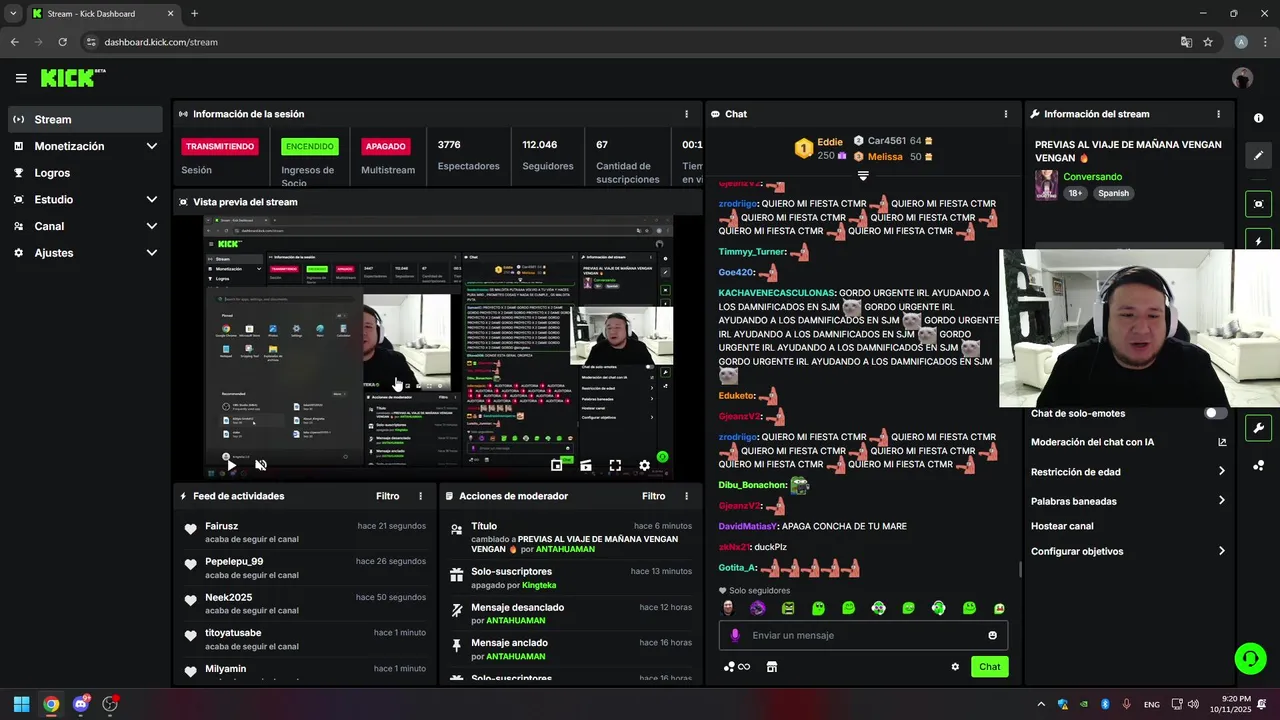Open Windows Start menu

21,704
